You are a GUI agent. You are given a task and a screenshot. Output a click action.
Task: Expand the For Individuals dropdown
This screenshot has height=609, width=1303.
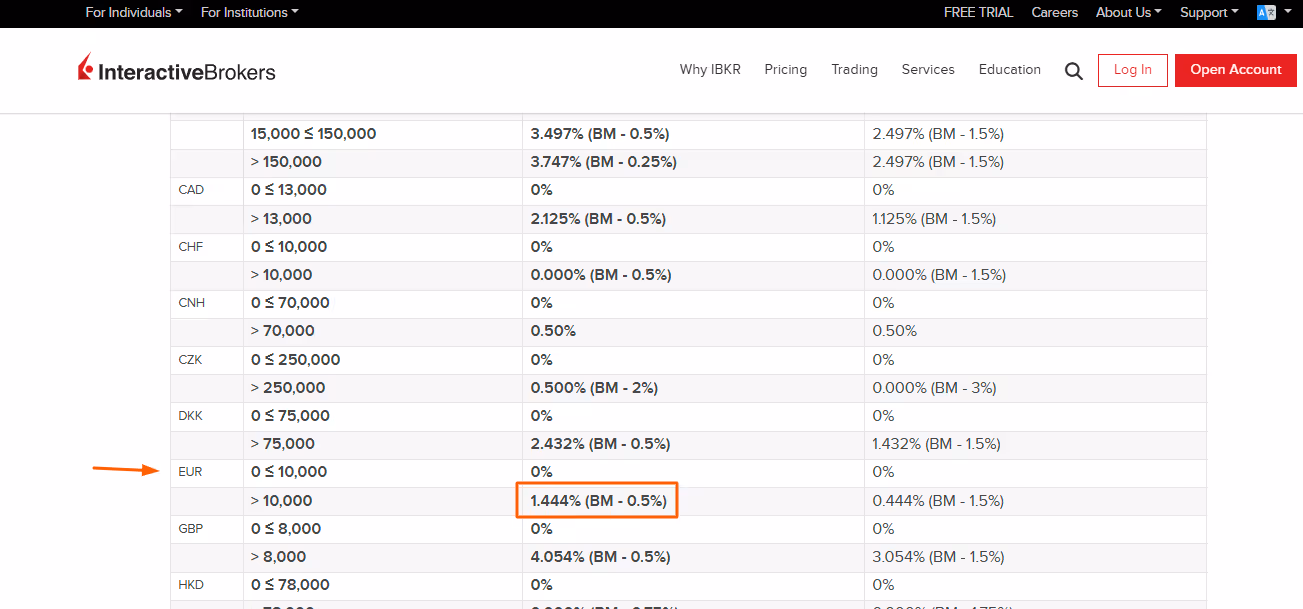click(x=134, y=13)
